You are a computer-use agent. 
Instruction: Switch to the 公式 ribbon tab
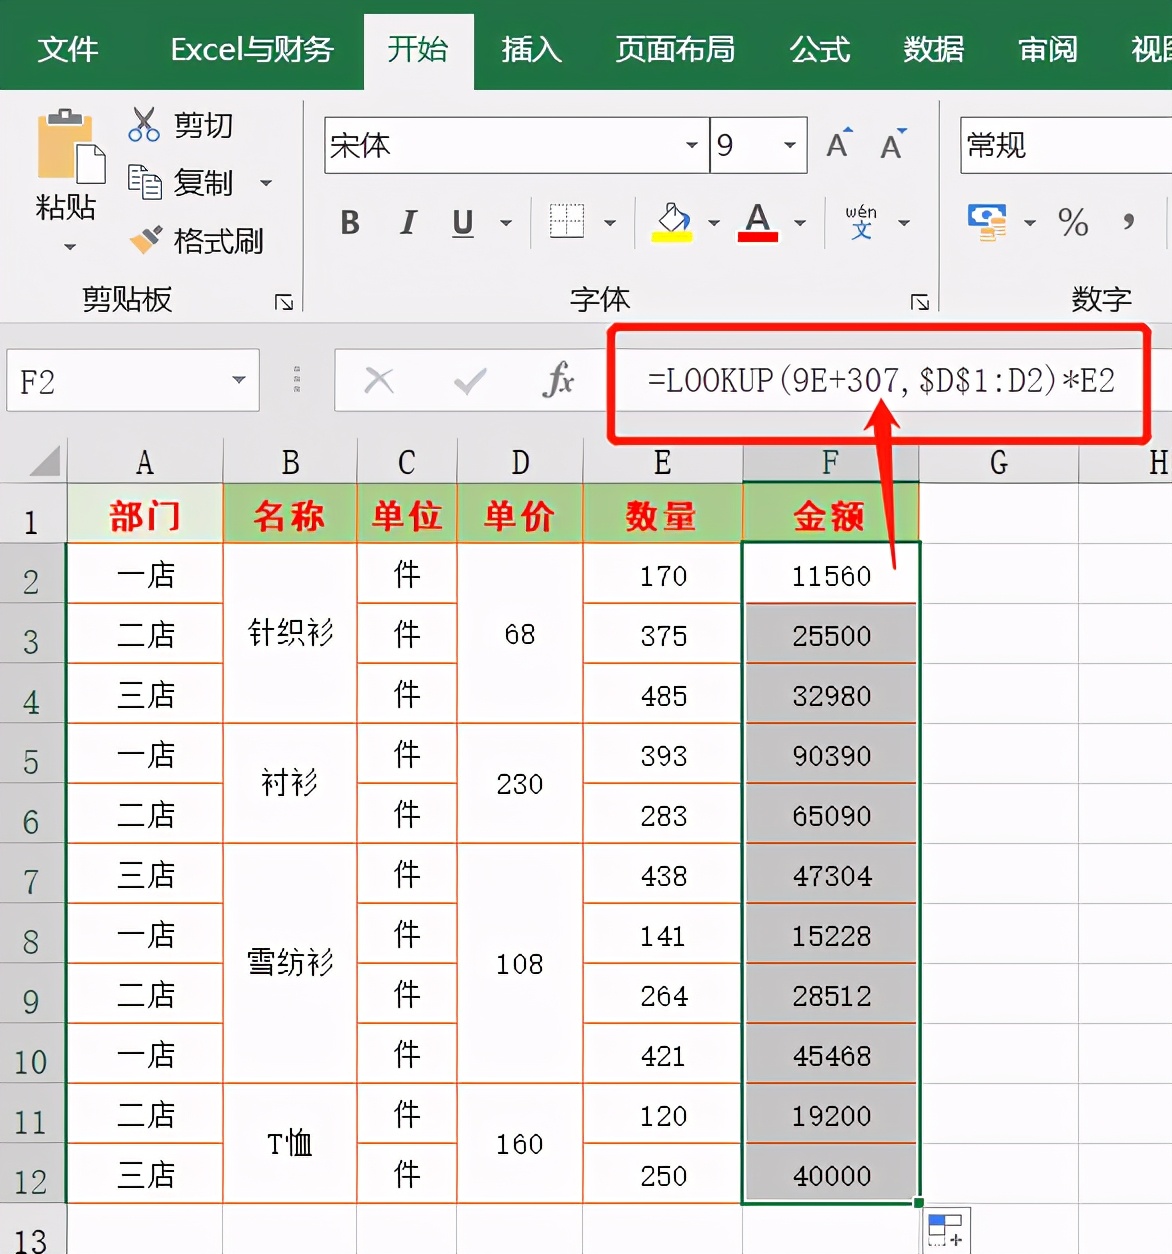point(819,50)
